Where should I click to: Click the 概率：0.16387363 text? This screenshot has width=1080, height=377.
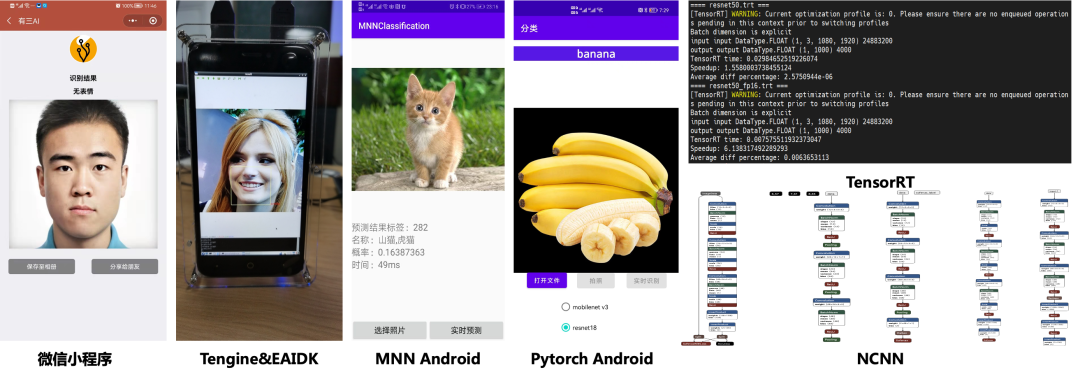388,252
